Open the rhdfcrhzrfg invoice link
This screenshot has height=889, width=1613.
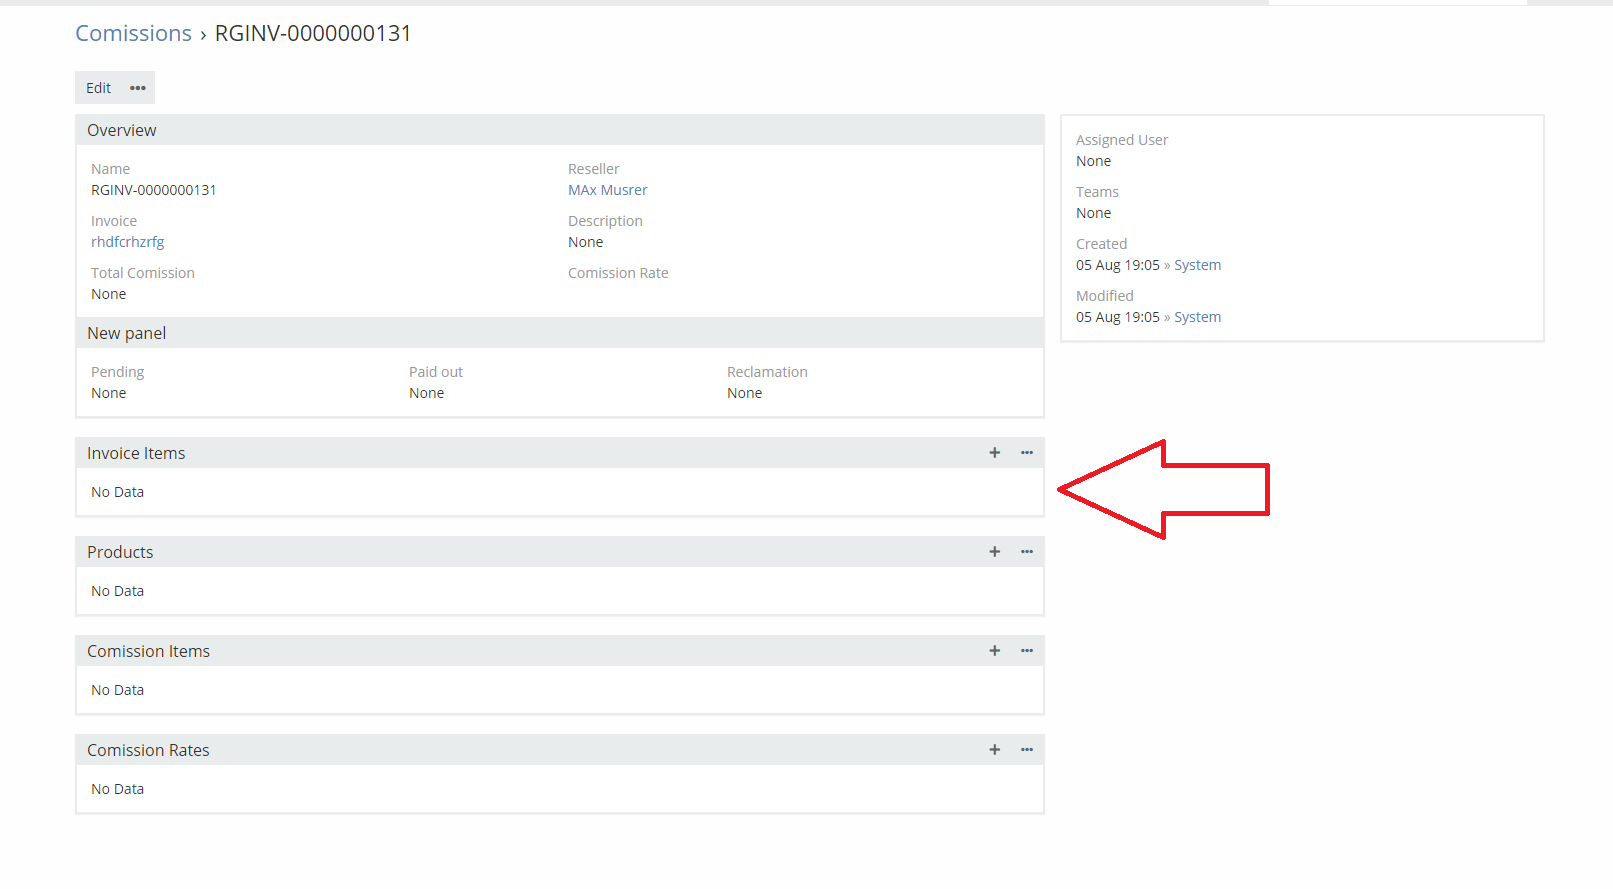point(127,242)
